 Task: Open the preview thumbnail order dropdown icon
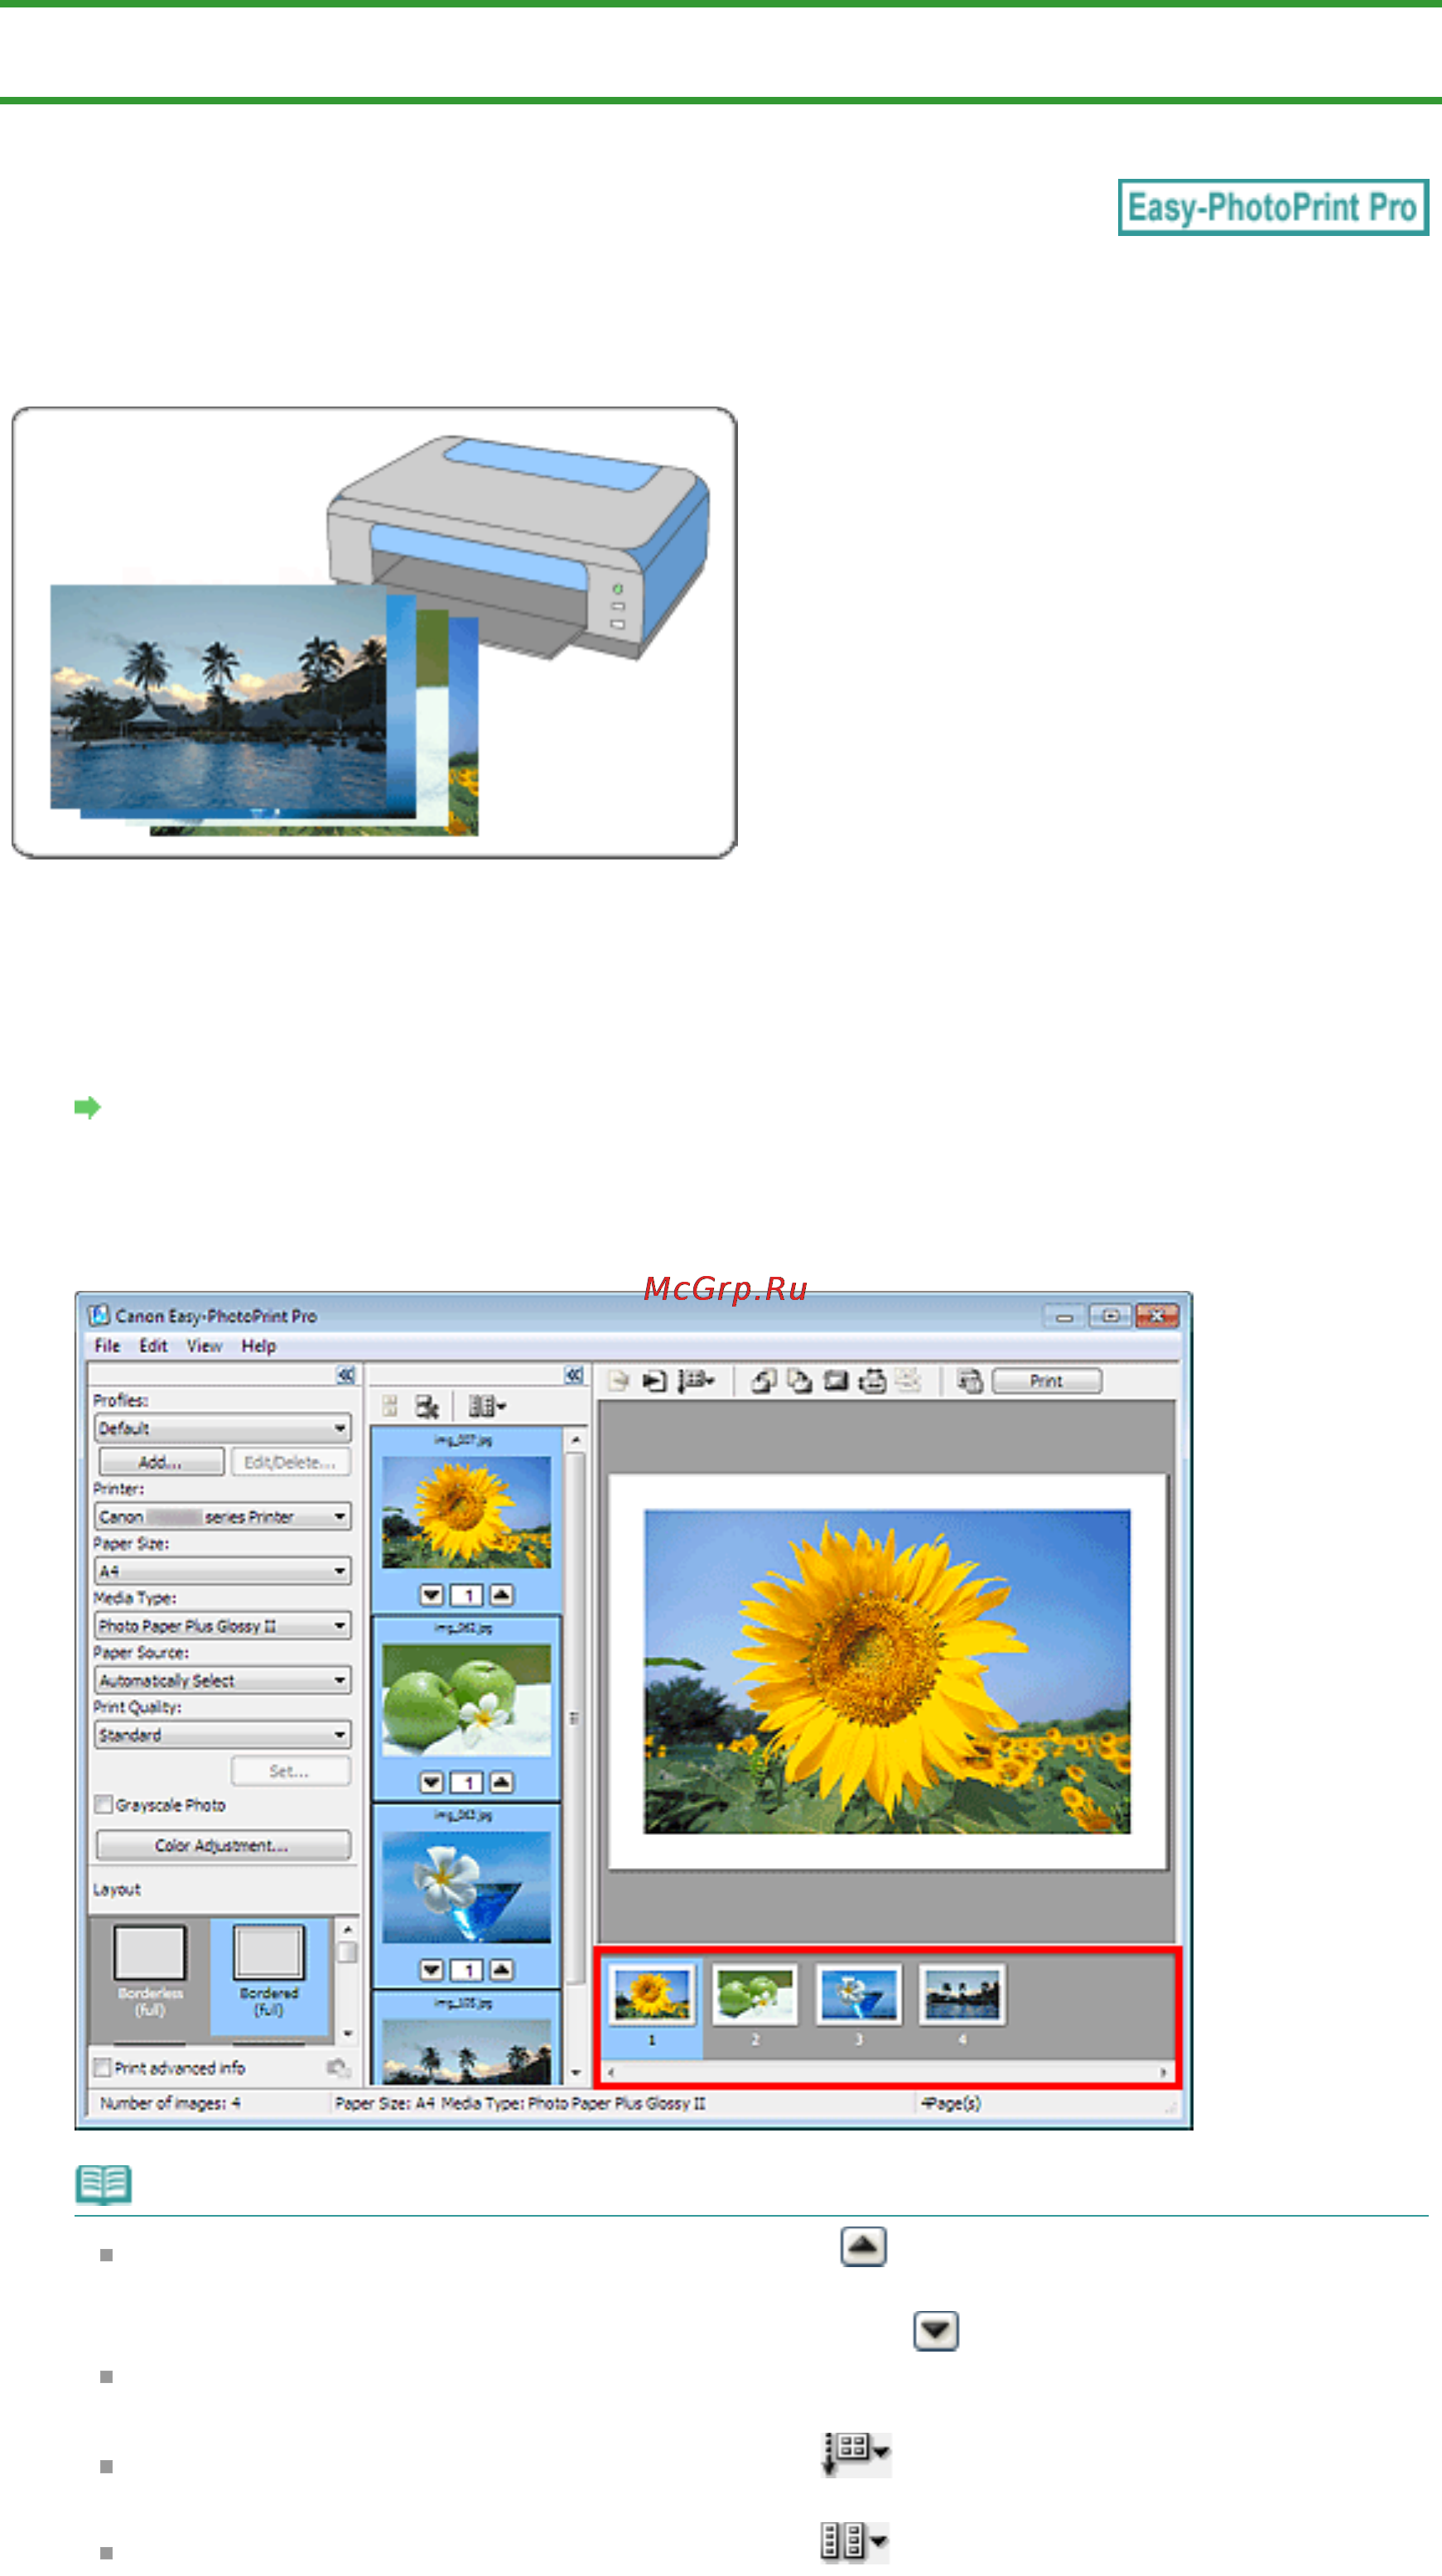tap(696, 1381)
